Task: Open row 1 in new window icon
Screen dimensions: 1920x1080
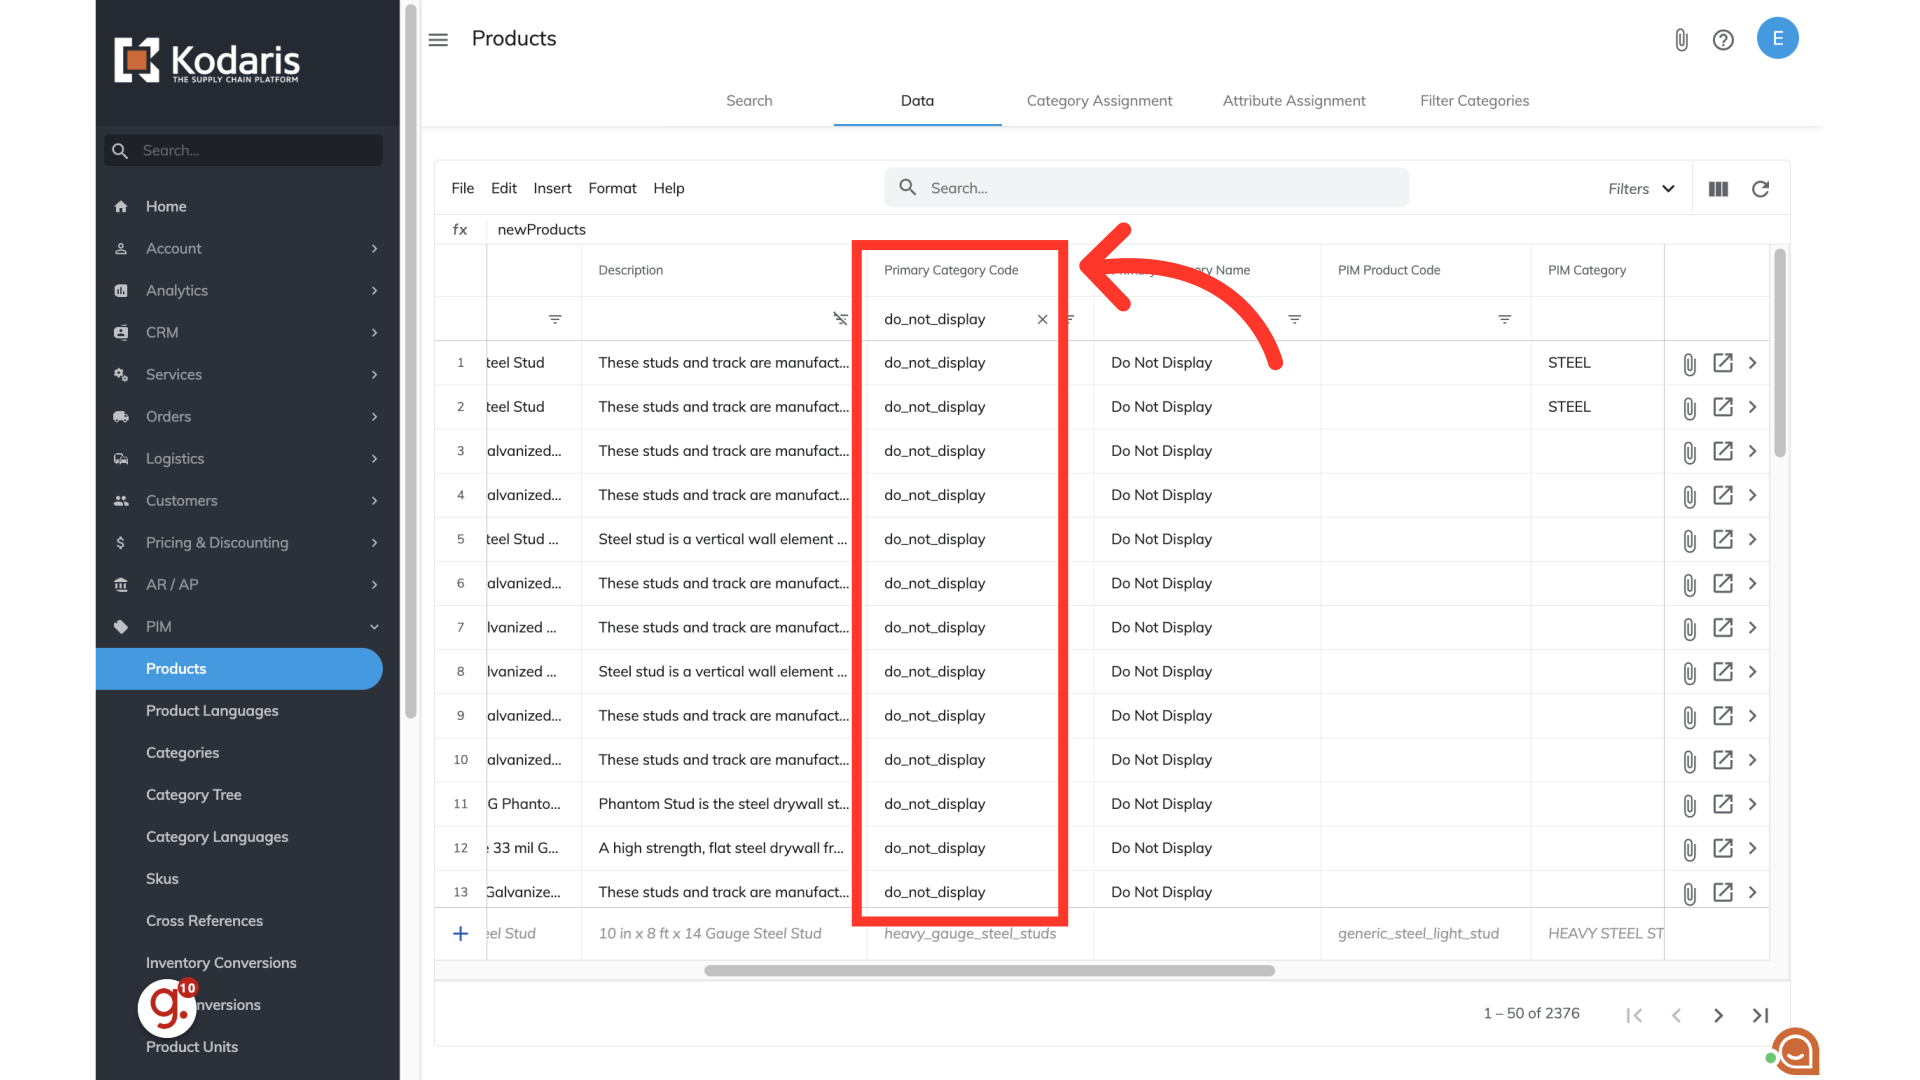Action: (x=1722, y=363)
